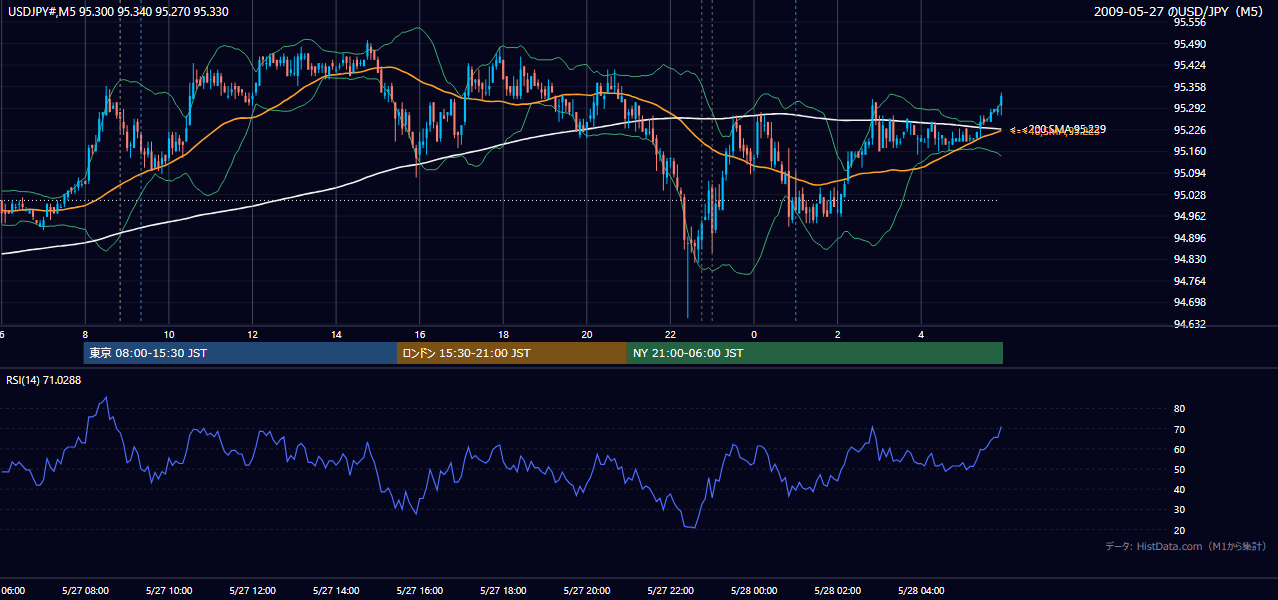Click hour label 20 under price chart
Viewport: 1278px width, 600px height.
coord(586,335)
